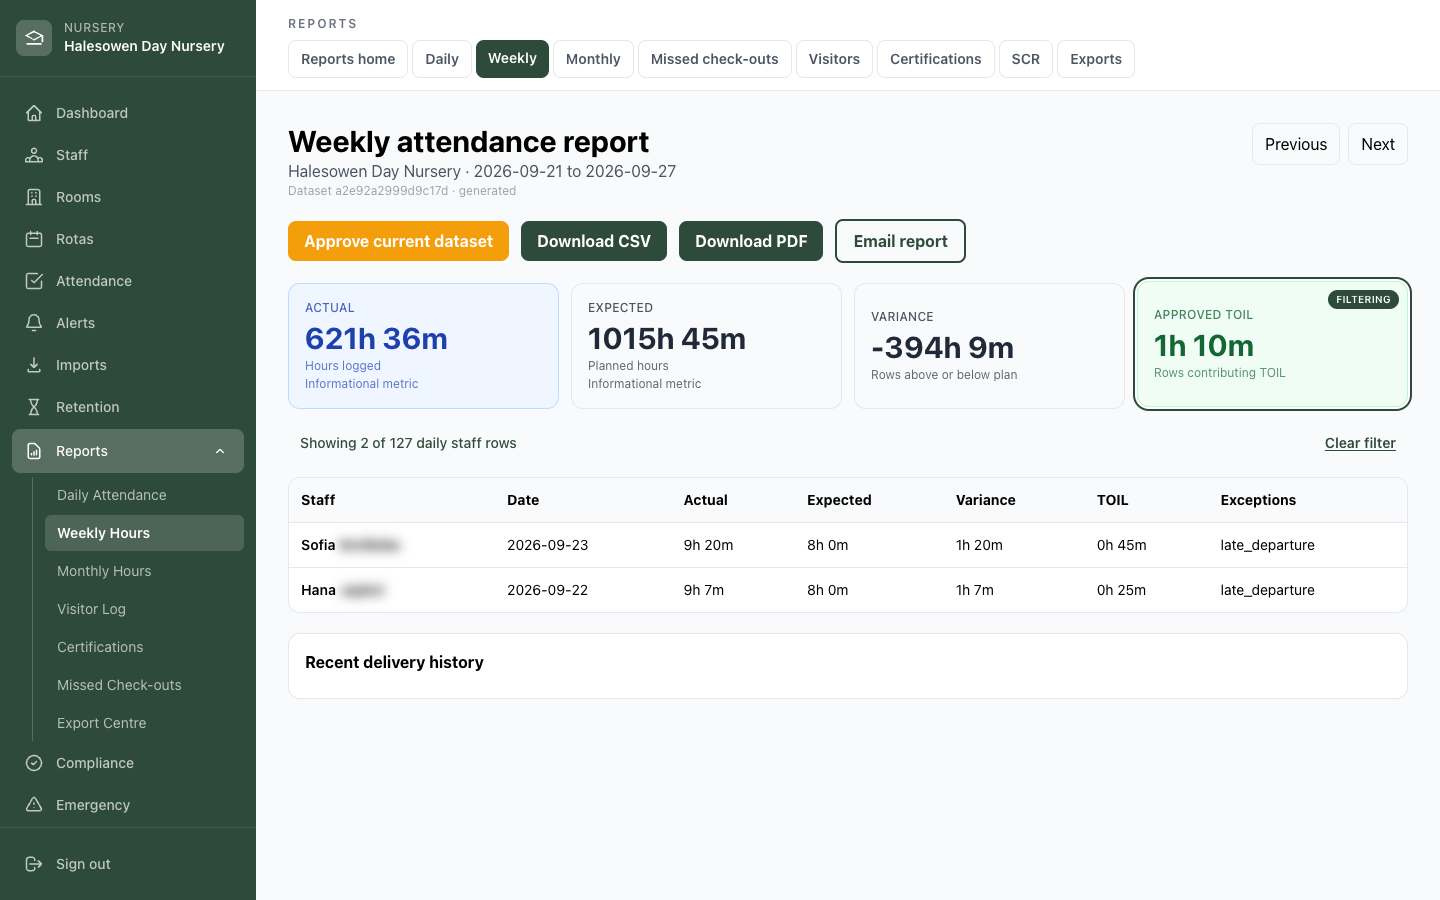Download the report as PDF
The width and height of the screenshot is (1440, 900).
click(751, 241)
